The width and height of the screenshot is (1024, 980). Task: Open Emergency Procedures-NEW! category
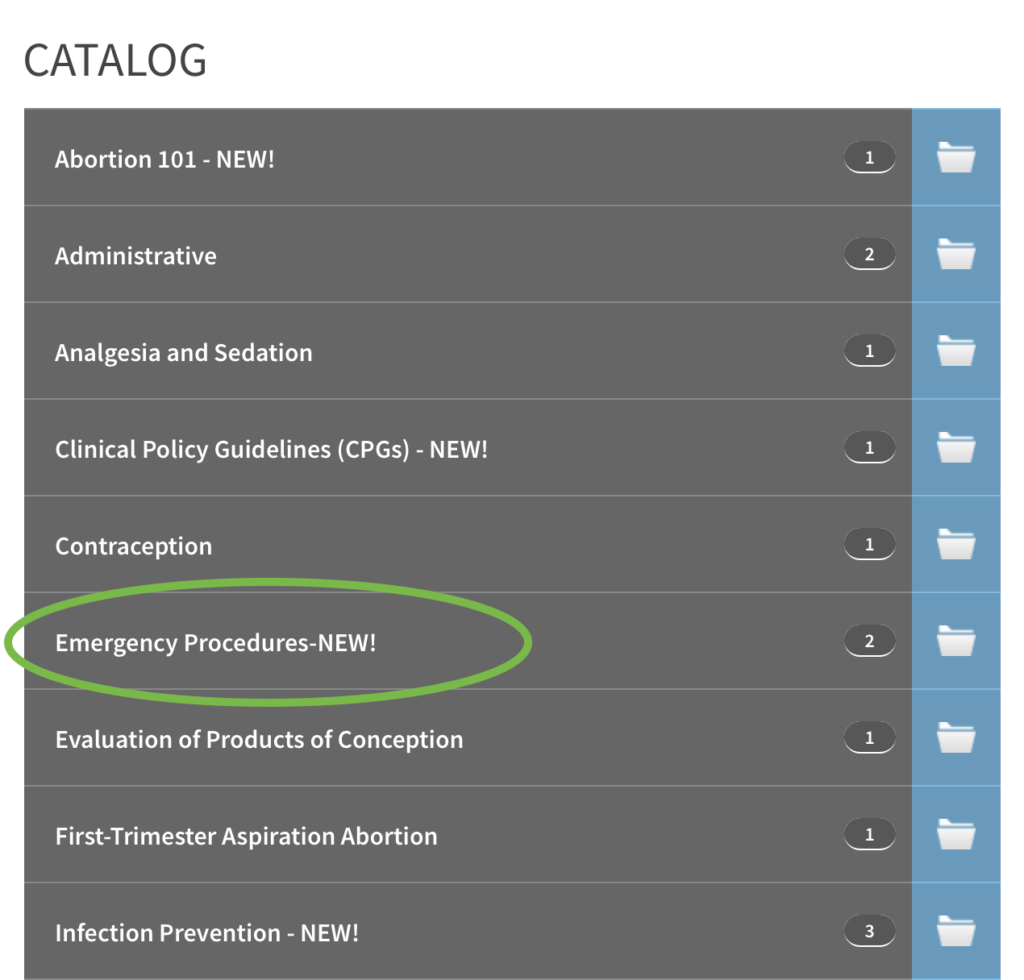[x=216, y=643]
